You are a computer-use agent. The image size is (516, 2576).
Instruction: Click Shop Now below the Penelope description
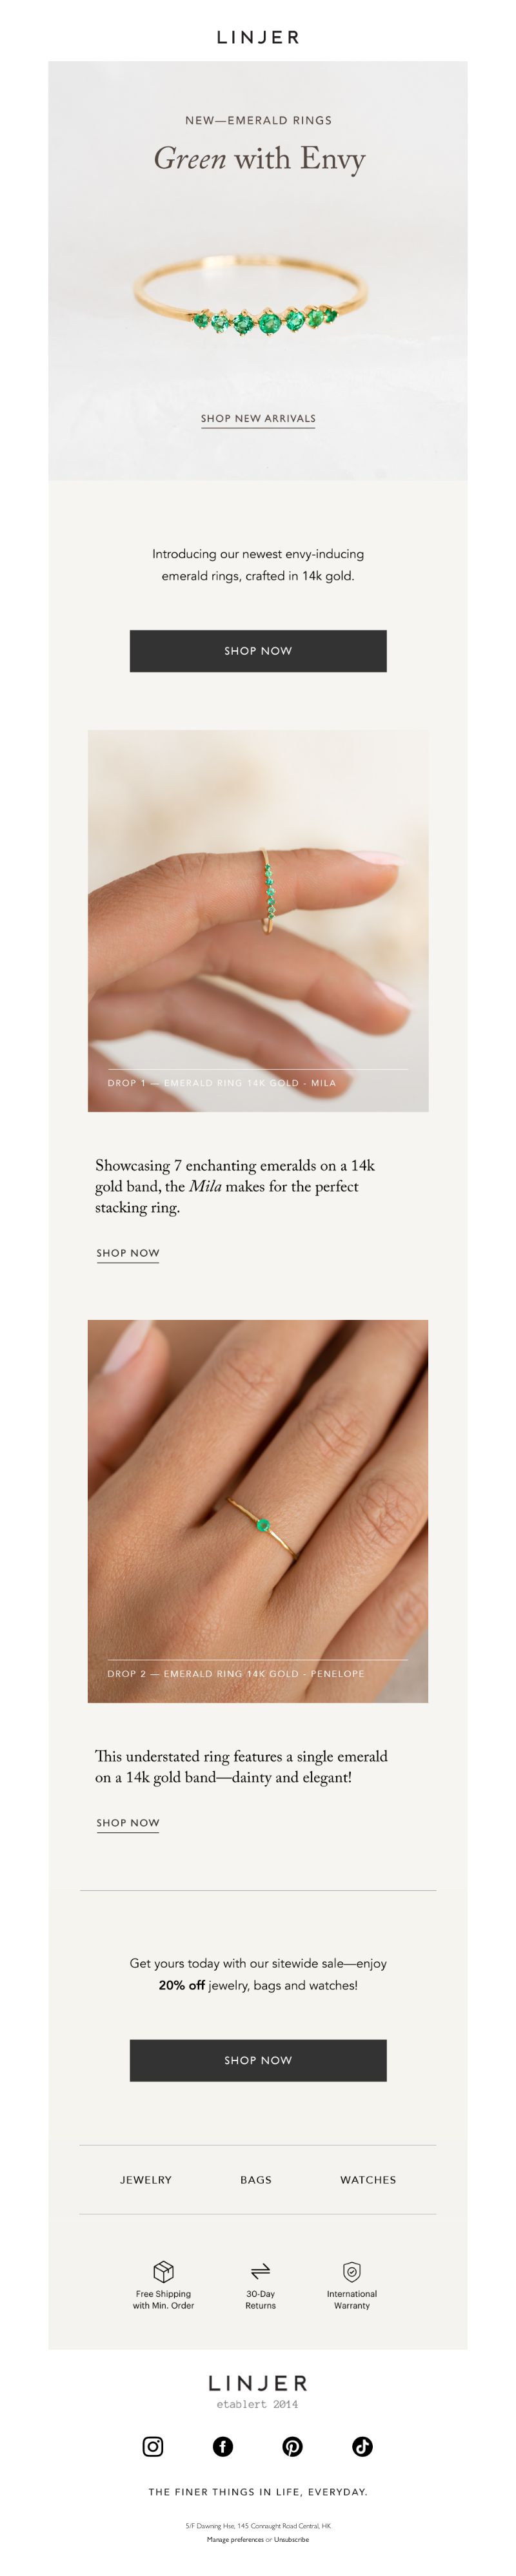[x=128, y=1823]
